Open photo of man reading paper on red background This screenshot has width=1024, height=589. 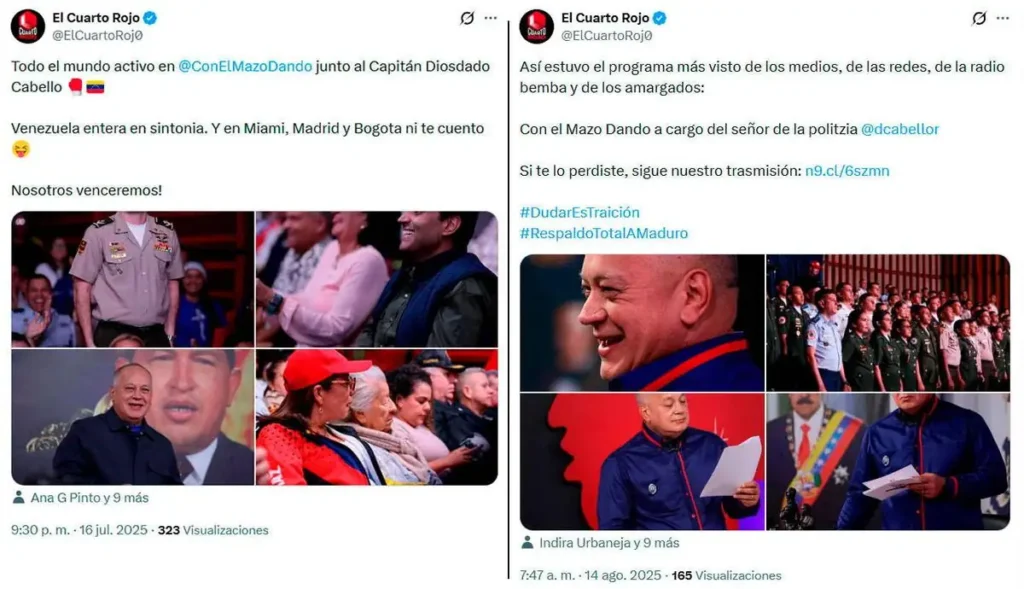coord(642,462)
